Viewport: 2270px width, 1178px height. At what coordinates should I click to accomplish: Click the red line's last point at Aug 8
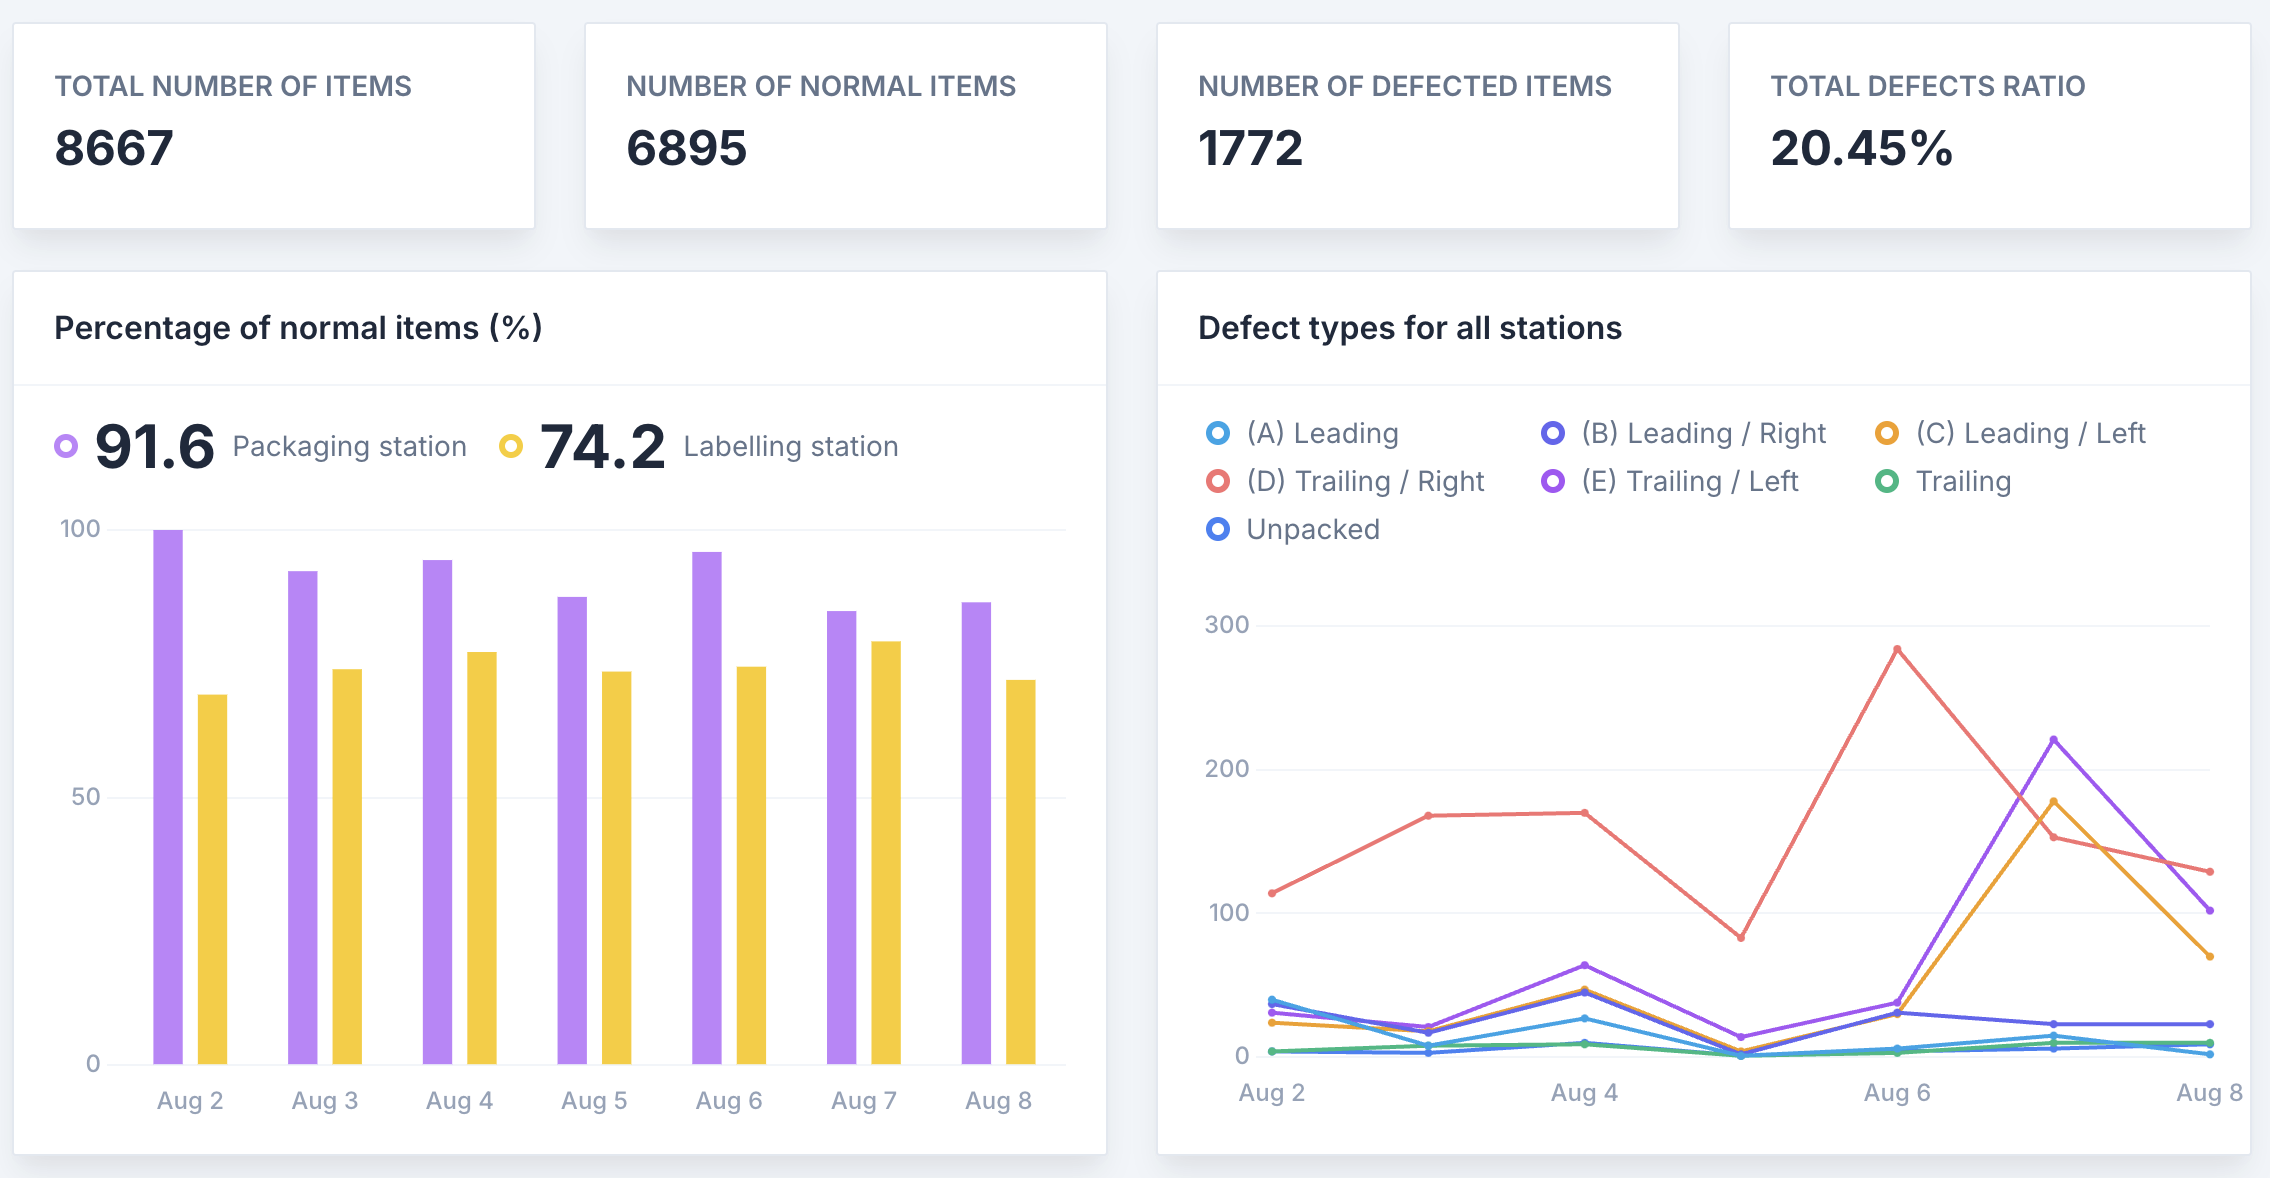[x=2210, y=871]
